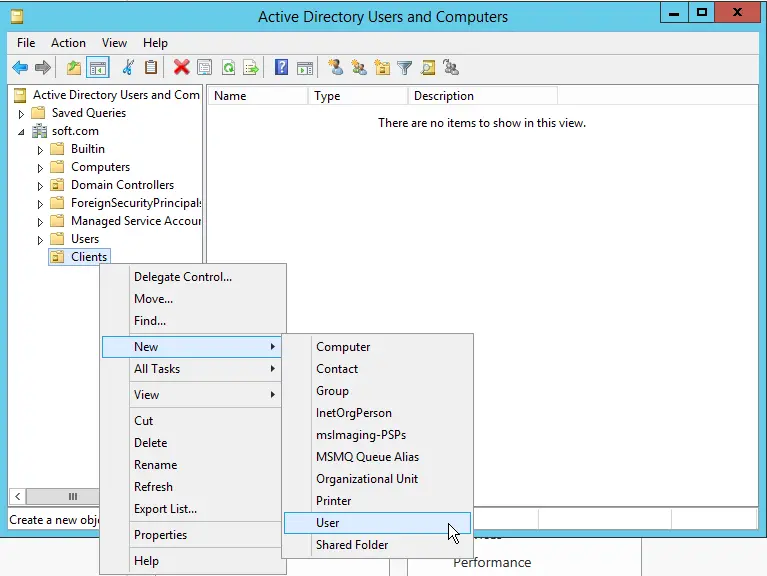This screenshot has width=767, height=576.
Task: Click the Description column header
Action: 480,96
